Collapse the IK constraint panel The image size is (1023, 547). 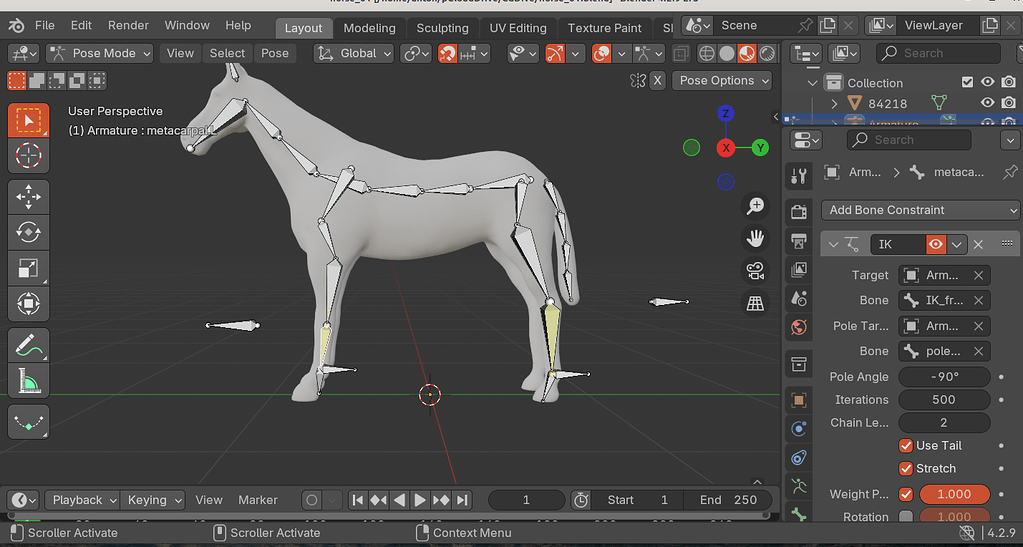(833, 245)
